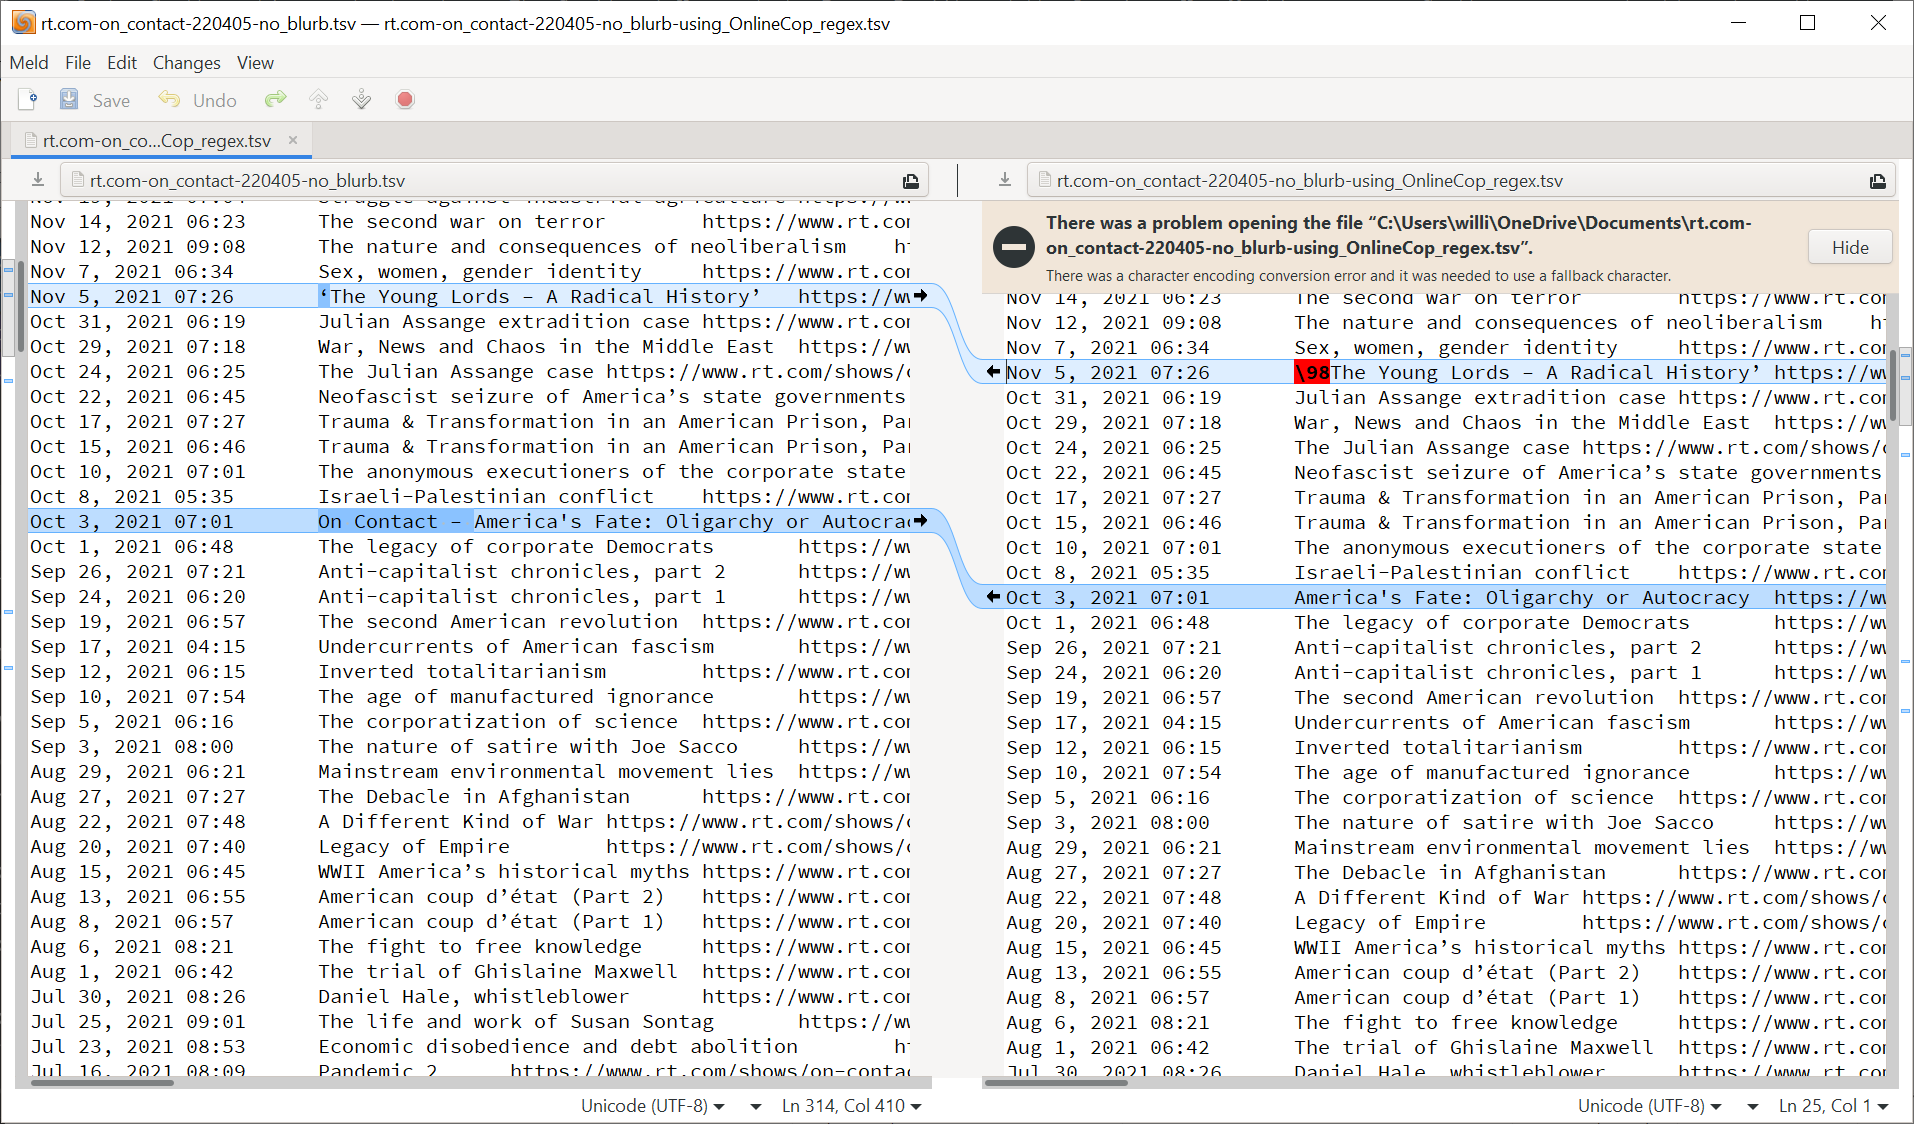Click right pane '\98' highlighted fallback character
Image resolution: width=1914 pixels, height=1124 pixels.
(x=1312, y=372)
